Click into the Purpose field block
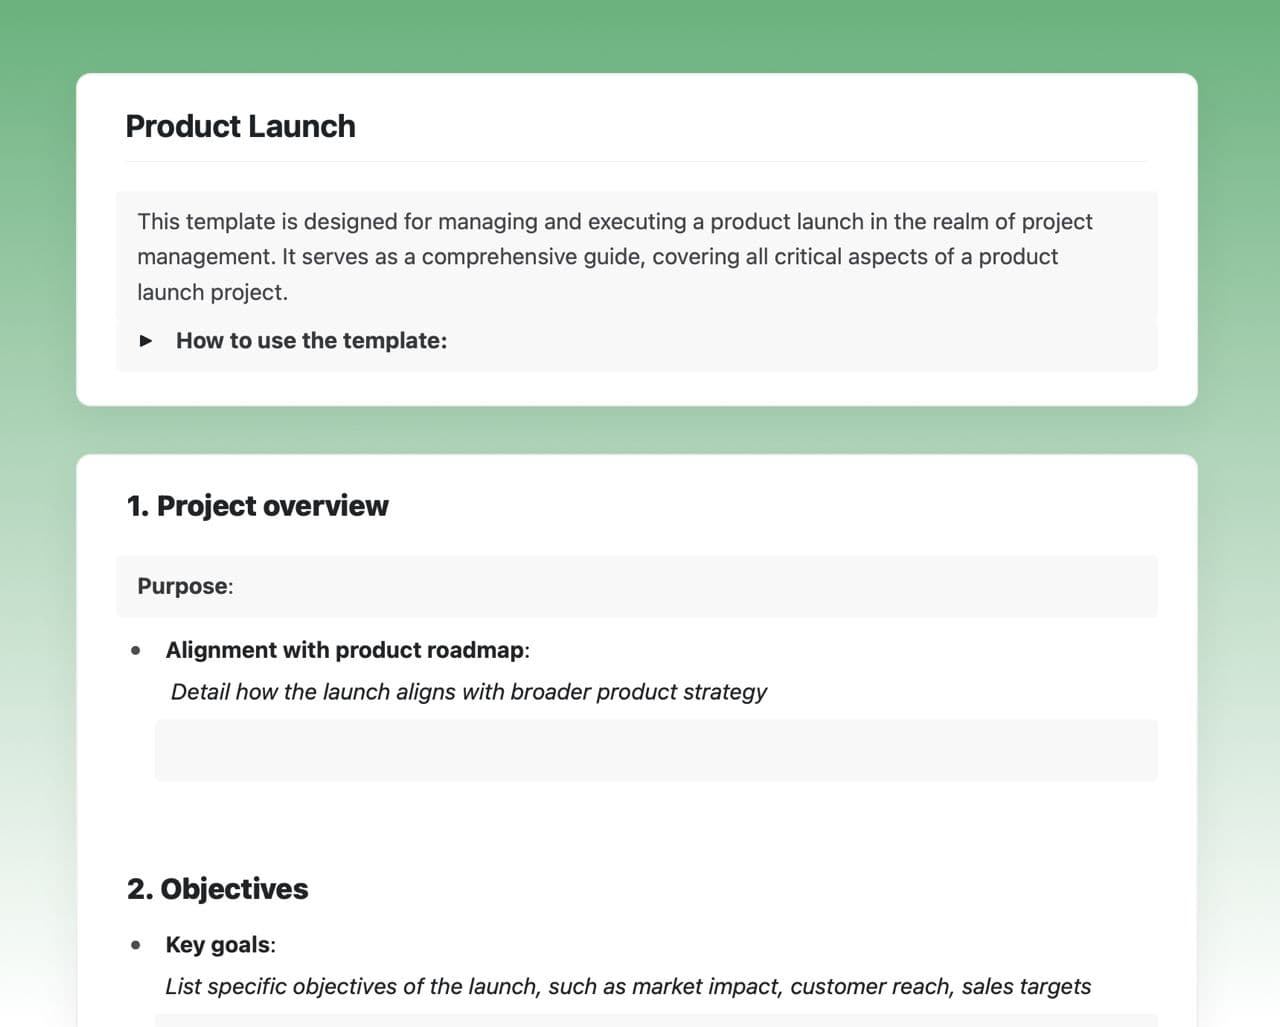This screenshot has width=1280, height=1027. (x=636, y=586)
